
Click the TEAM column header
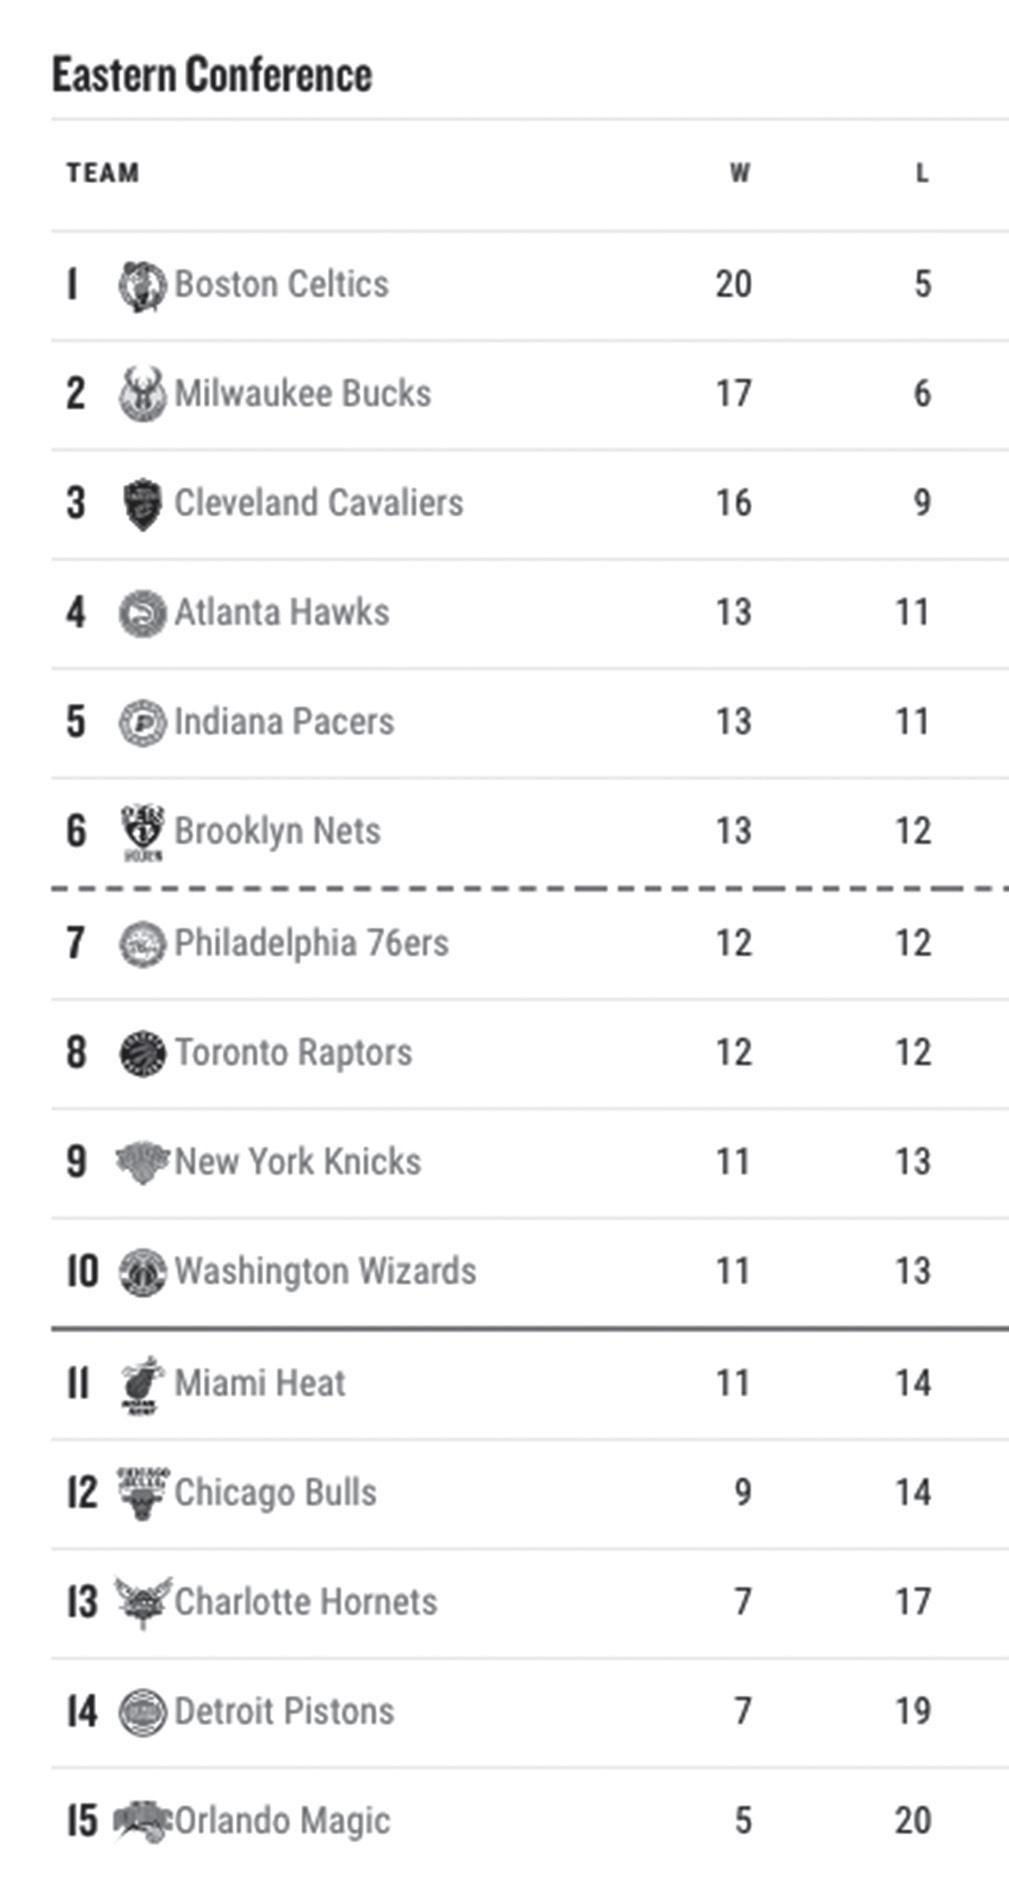pos(103,173)
